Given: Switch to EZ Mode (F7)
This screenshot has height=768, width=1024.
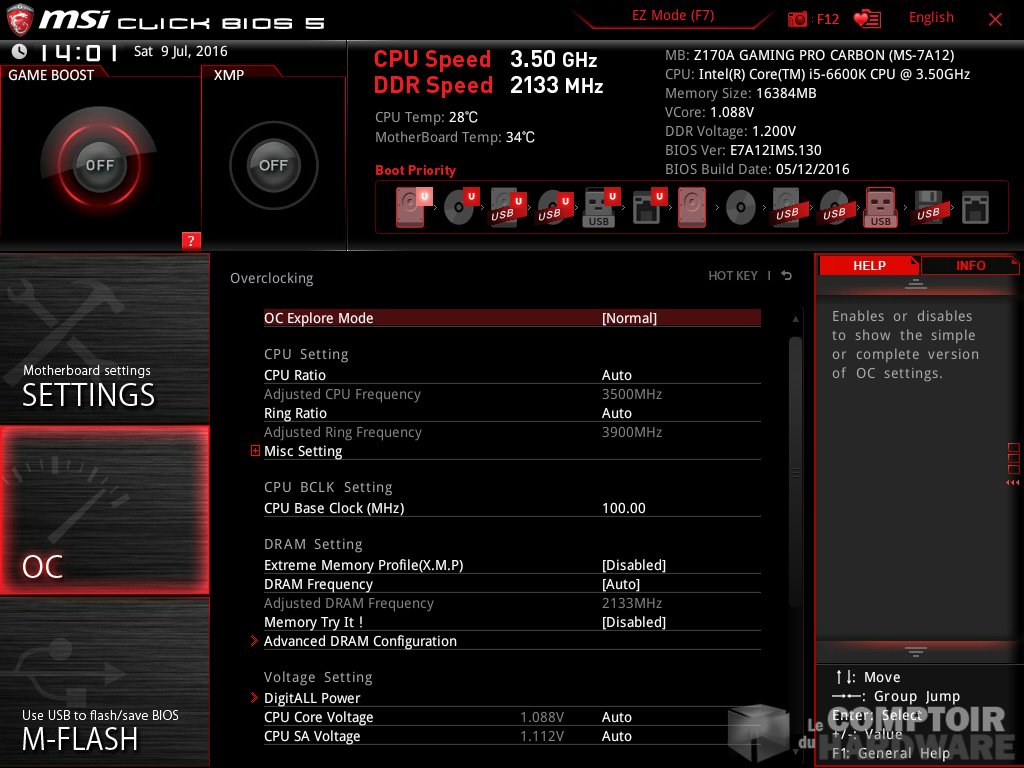Looking at the screenshot, I should click(x=673, y=16).
